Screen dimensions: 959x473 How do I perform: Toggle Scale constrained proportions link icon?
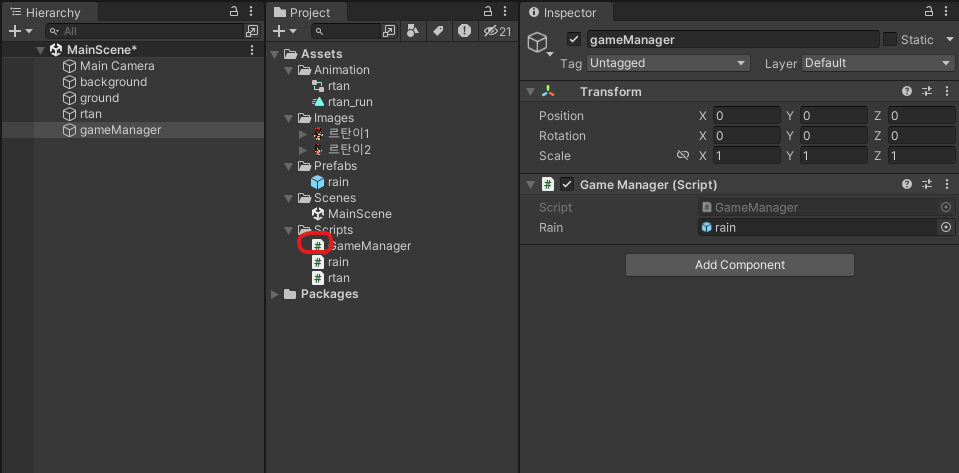[x=683, y=155]
